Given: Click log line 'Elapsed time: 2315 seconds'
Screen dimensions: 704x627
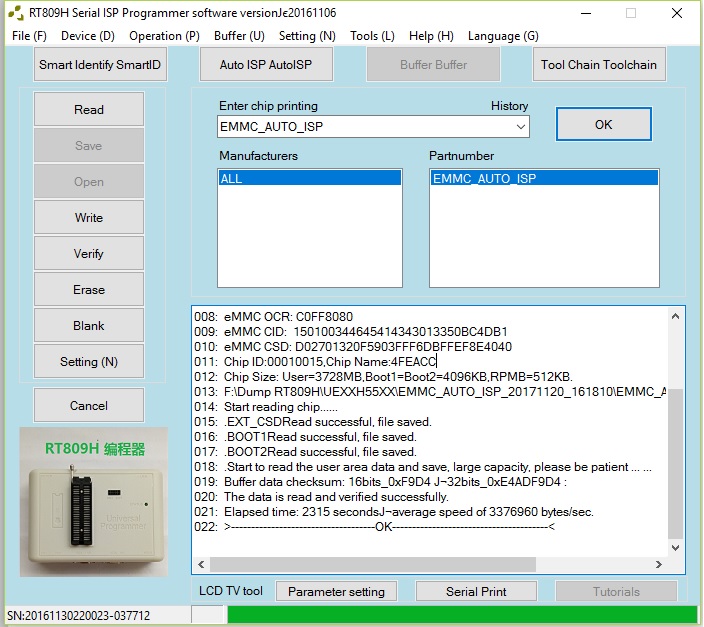Looking at the screenshot, I should pos(394,512).
